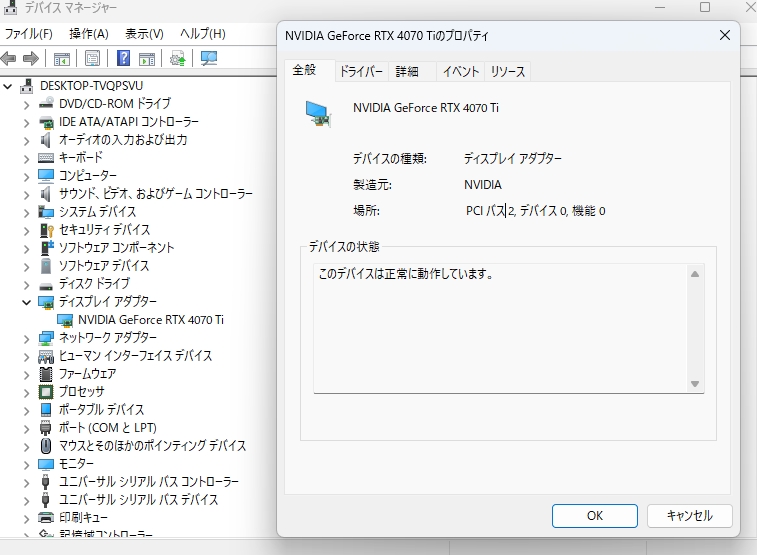
Task: Click the ファームウェア chip icon
Action: [x=46, y=374]
